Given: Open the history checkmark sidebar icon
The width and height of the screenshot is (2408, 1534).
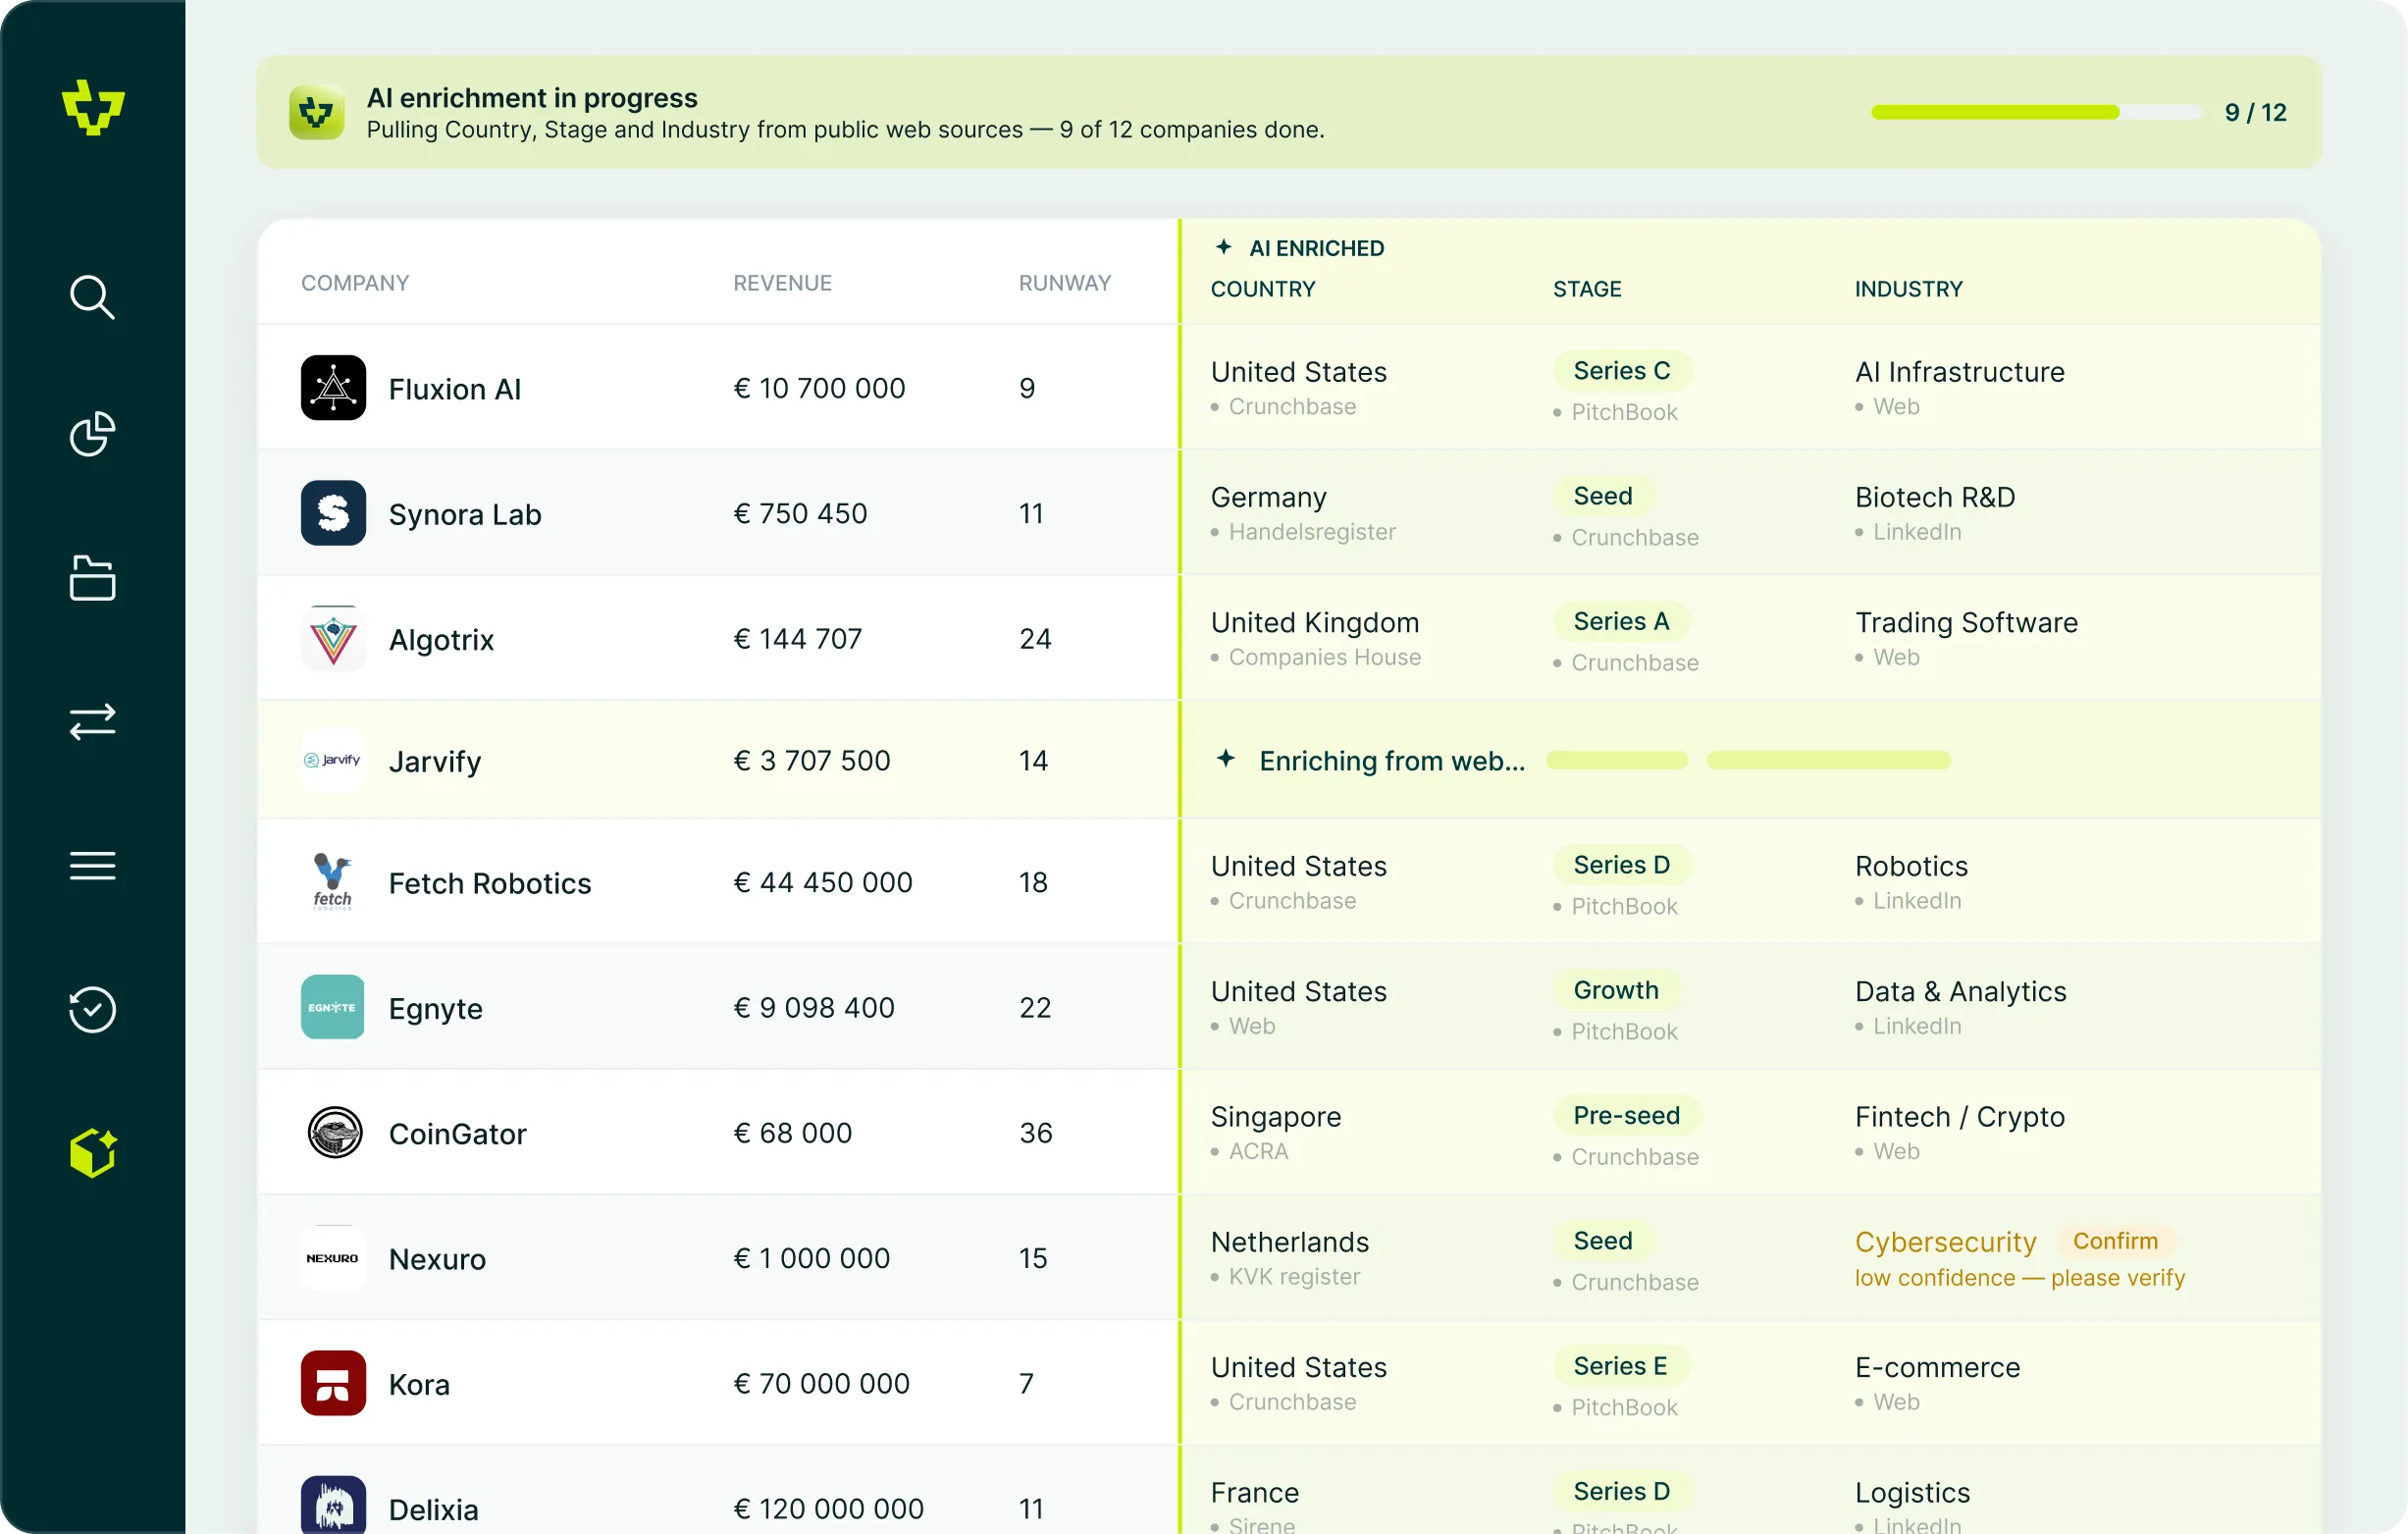Looking at the screenshot, I should [x=92, y=1009].
